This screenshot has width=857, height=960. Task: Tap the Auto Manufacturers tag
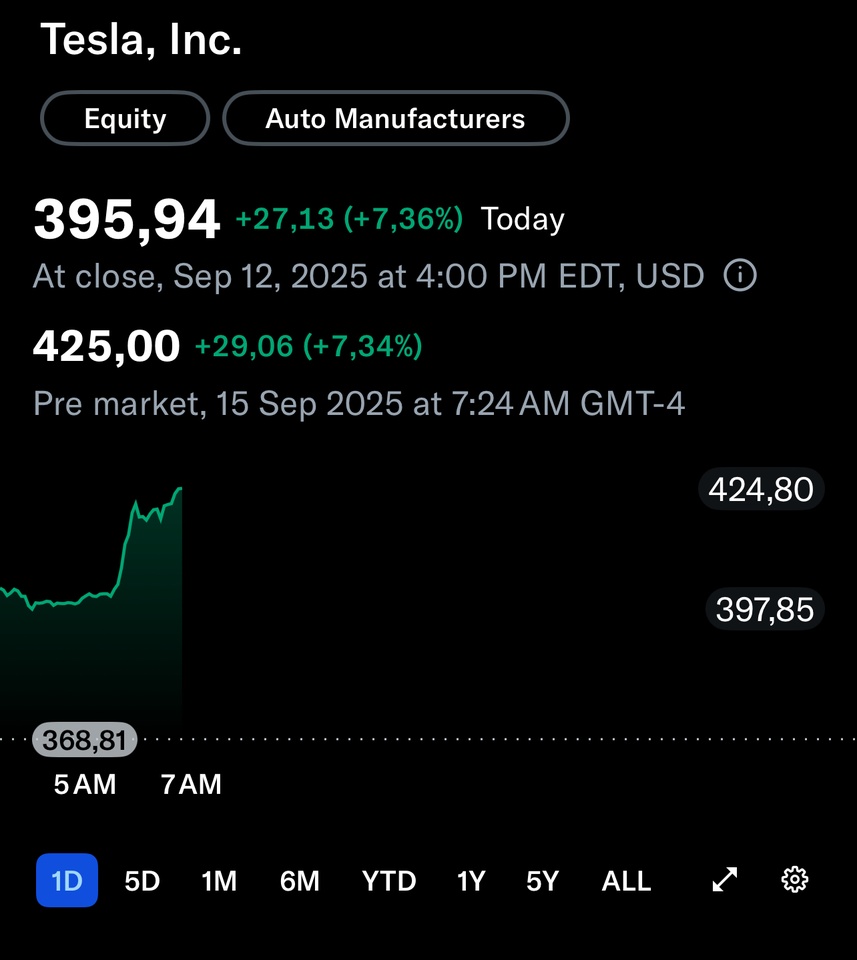coord(395,118)
